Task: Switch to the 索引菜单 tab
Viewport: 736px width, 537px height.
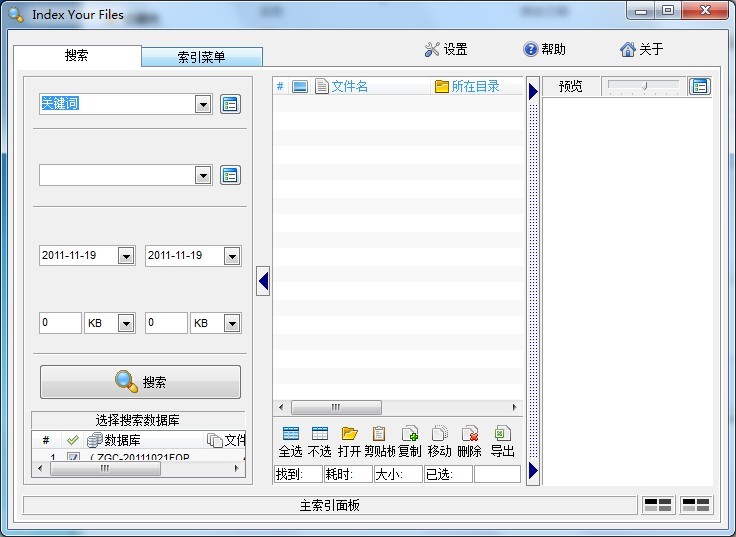Action: pyautogui.click(x=201, y=57)
